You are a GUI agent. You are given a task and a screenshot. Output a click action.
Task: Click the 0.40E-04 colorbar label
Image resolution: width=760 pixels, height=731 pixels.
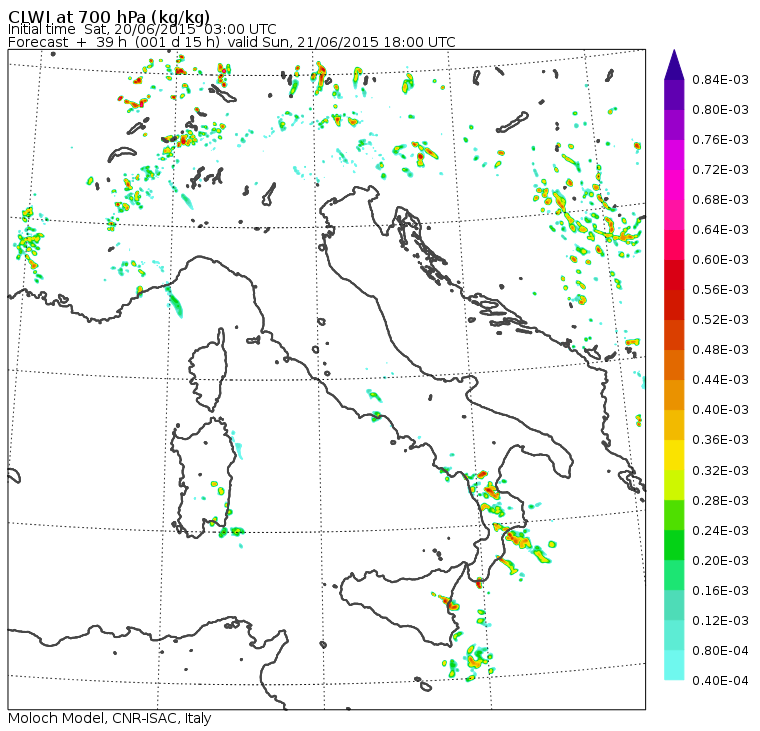[x=720, y=681]
